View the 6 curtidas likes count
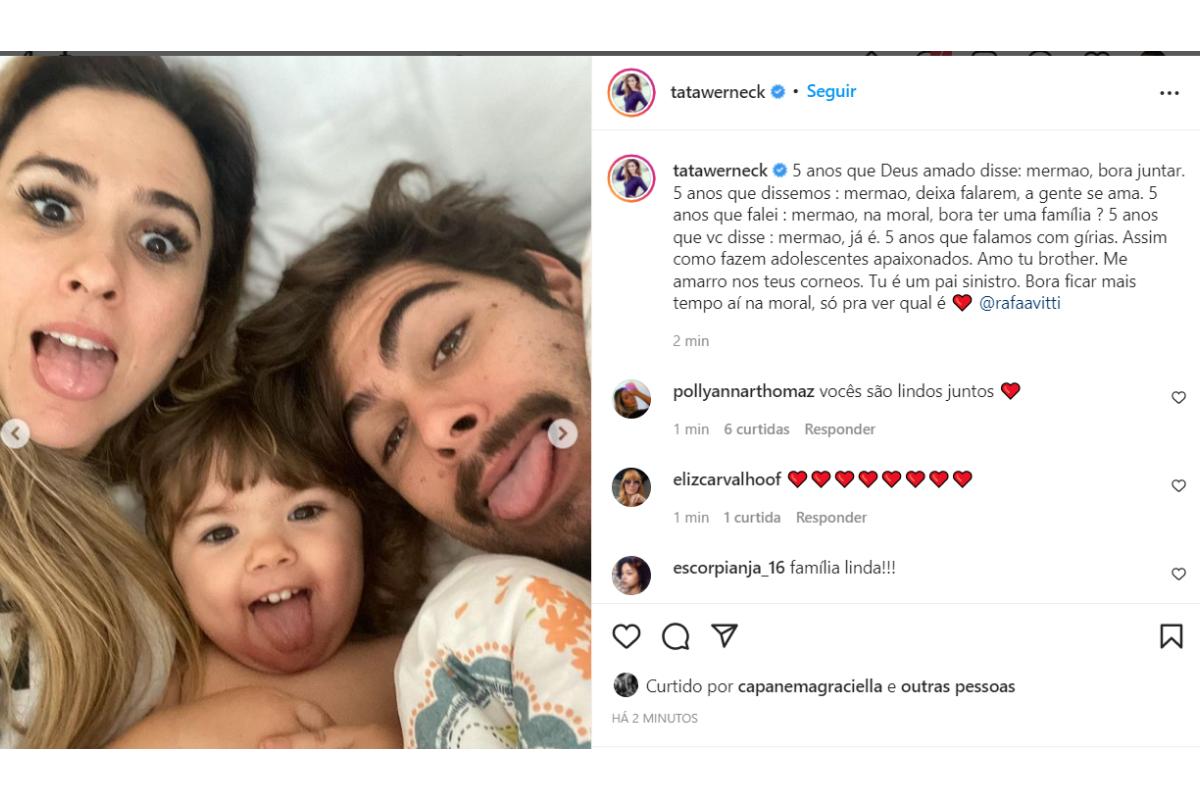 (757, 429)
